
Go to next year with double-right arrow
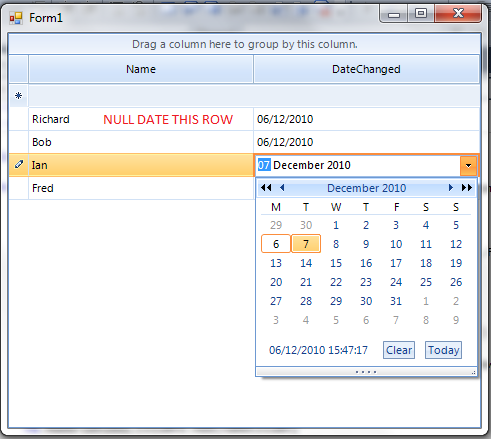tap(467, 188)
